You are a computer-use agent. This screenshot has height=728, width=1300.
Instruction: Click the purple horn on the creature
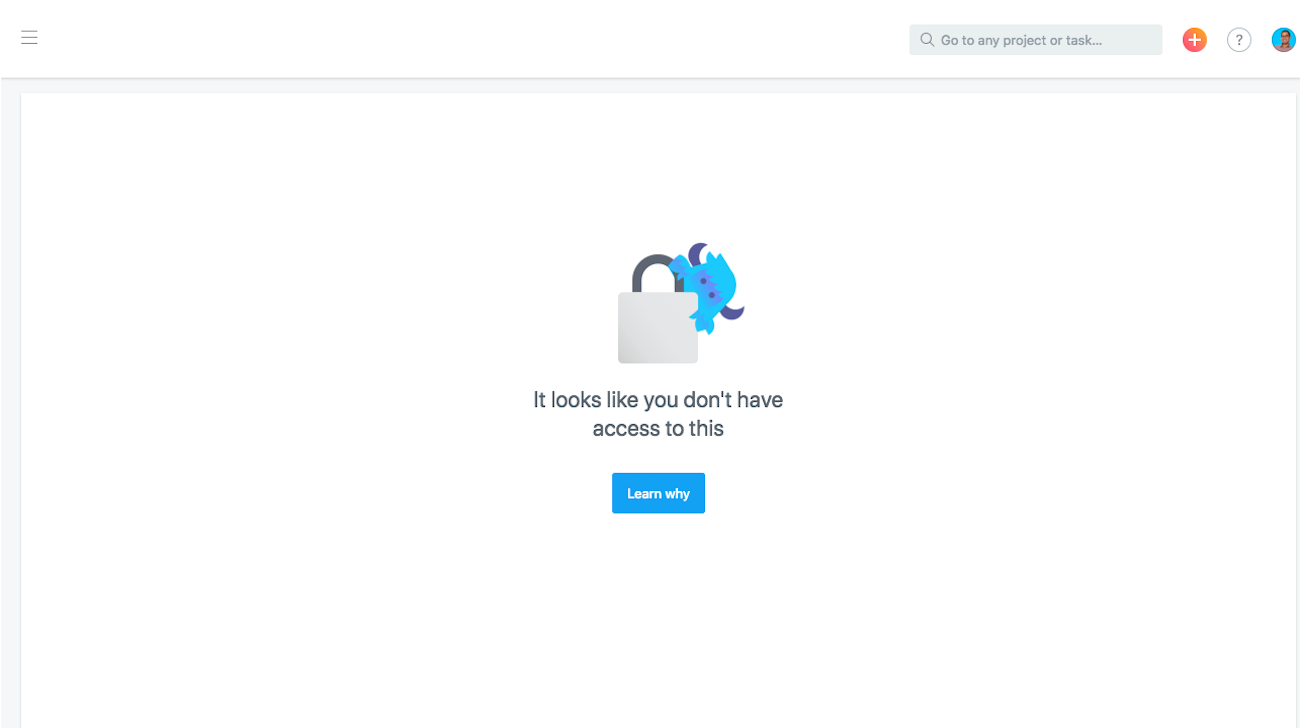pos(698,254)
